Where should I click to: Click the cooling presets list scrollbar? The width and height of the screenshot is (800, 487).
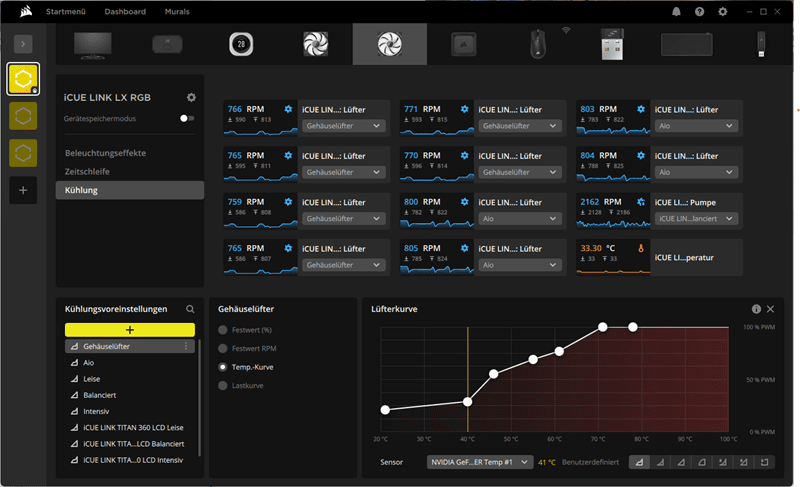point(199,398)
